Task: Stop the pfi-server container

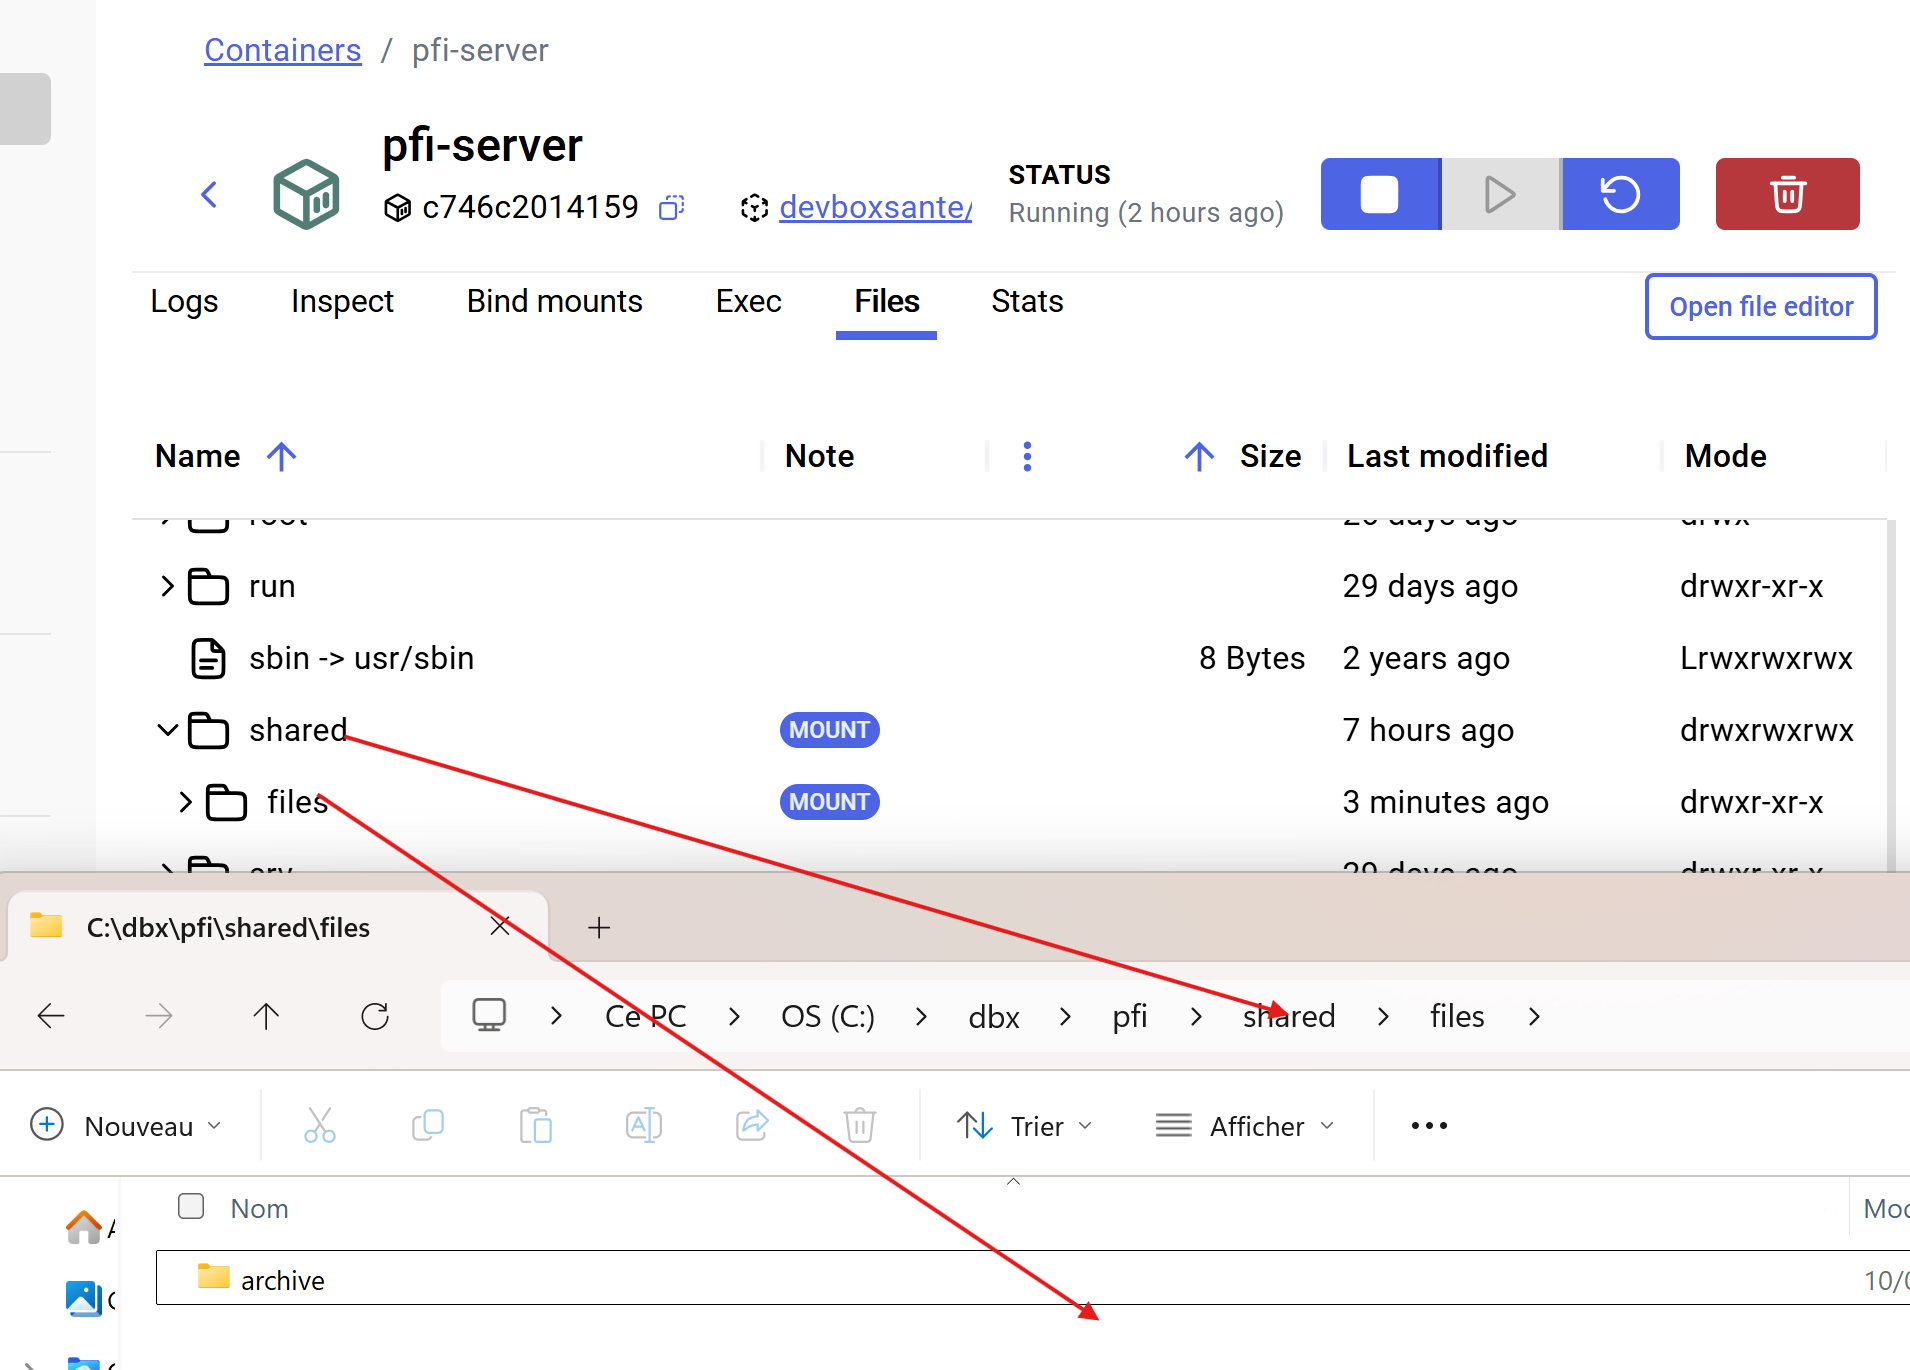Action: pyautogui.click(x=1379, y=194)
